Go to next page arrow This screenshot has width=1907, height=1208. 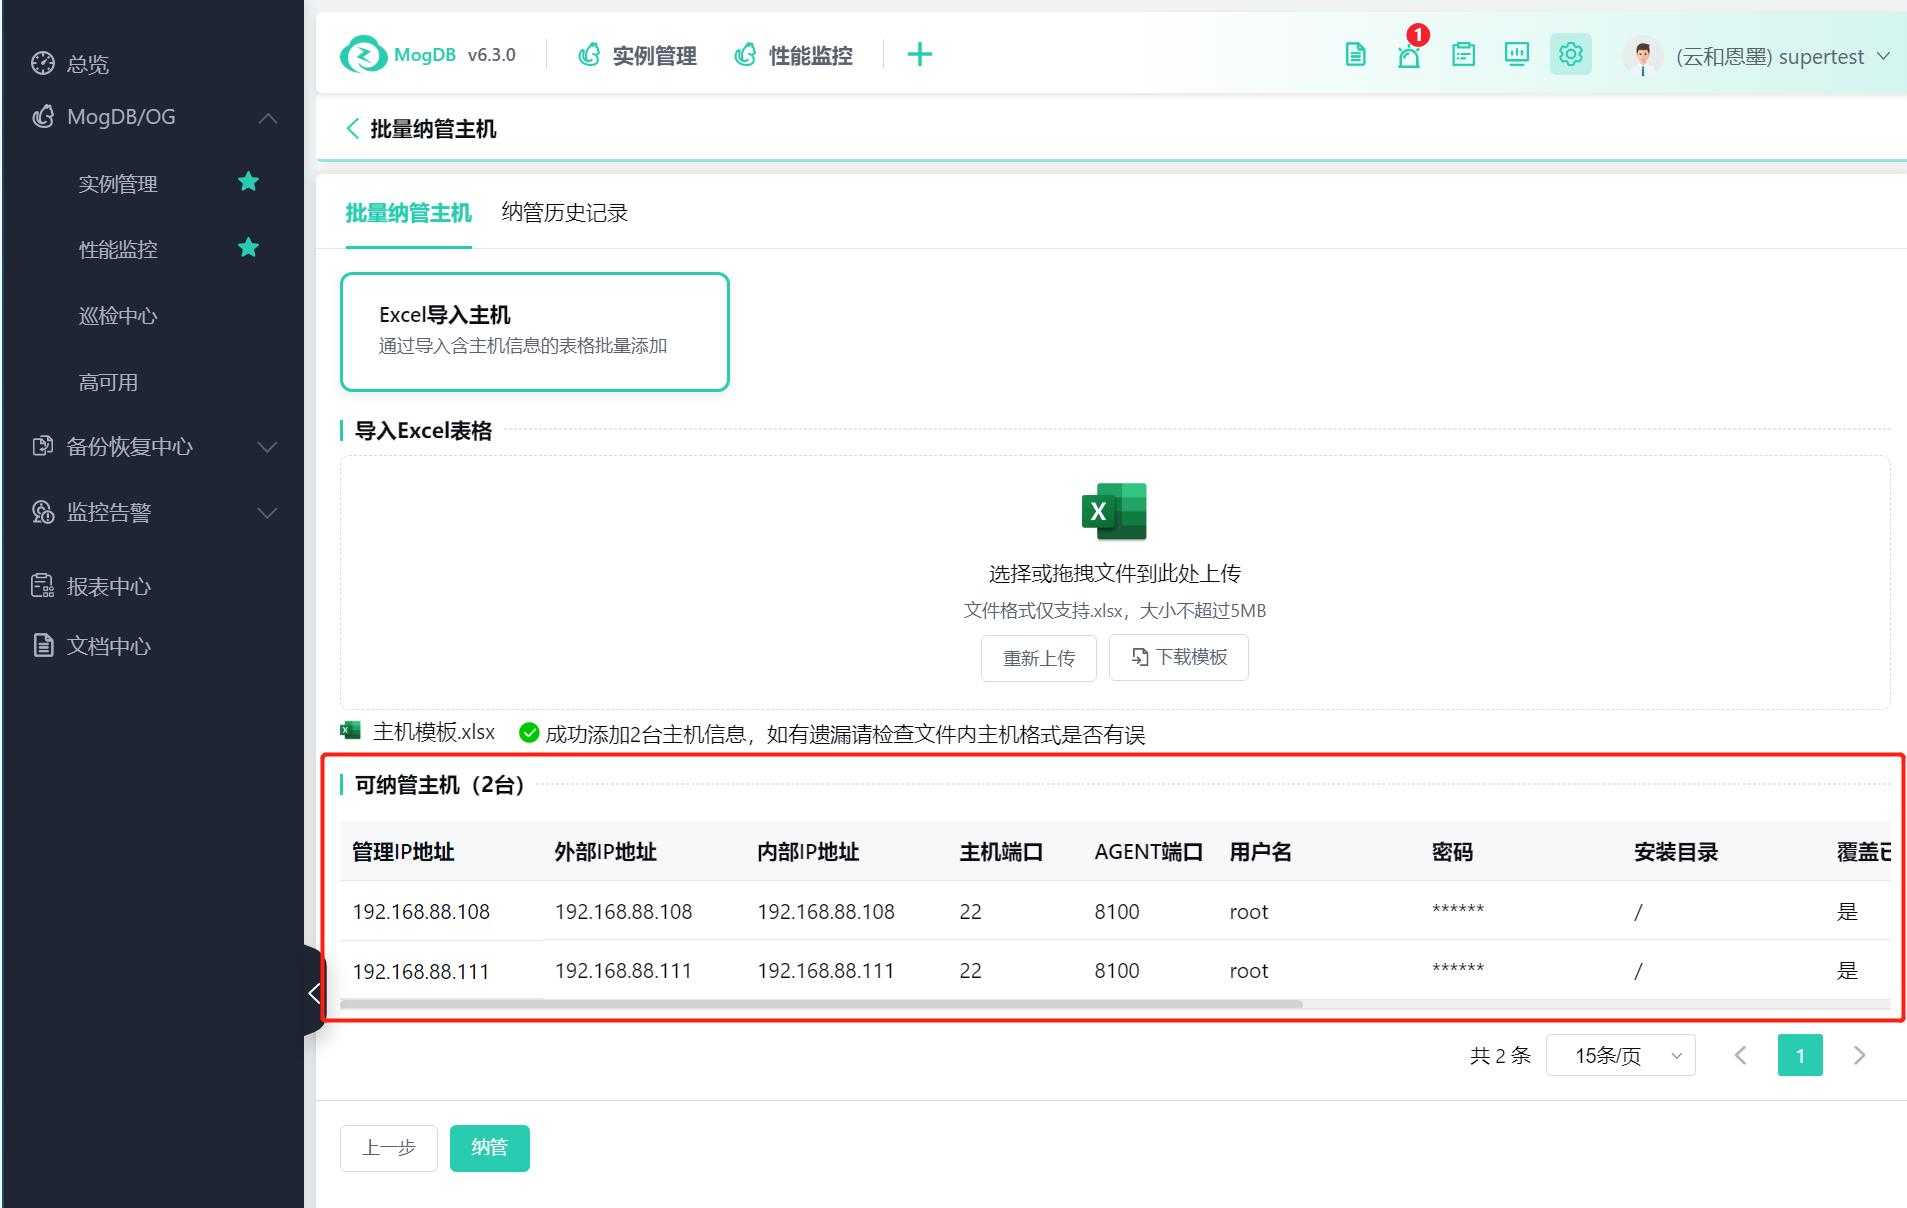[x=1859, y=1055]
